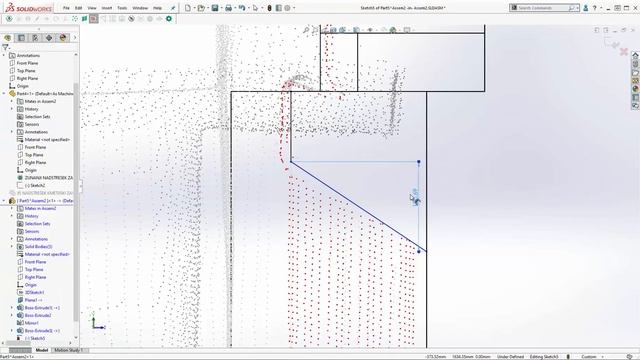Open the Edit menu
Screen dimensions: 640x360
(x=78, y=8)
